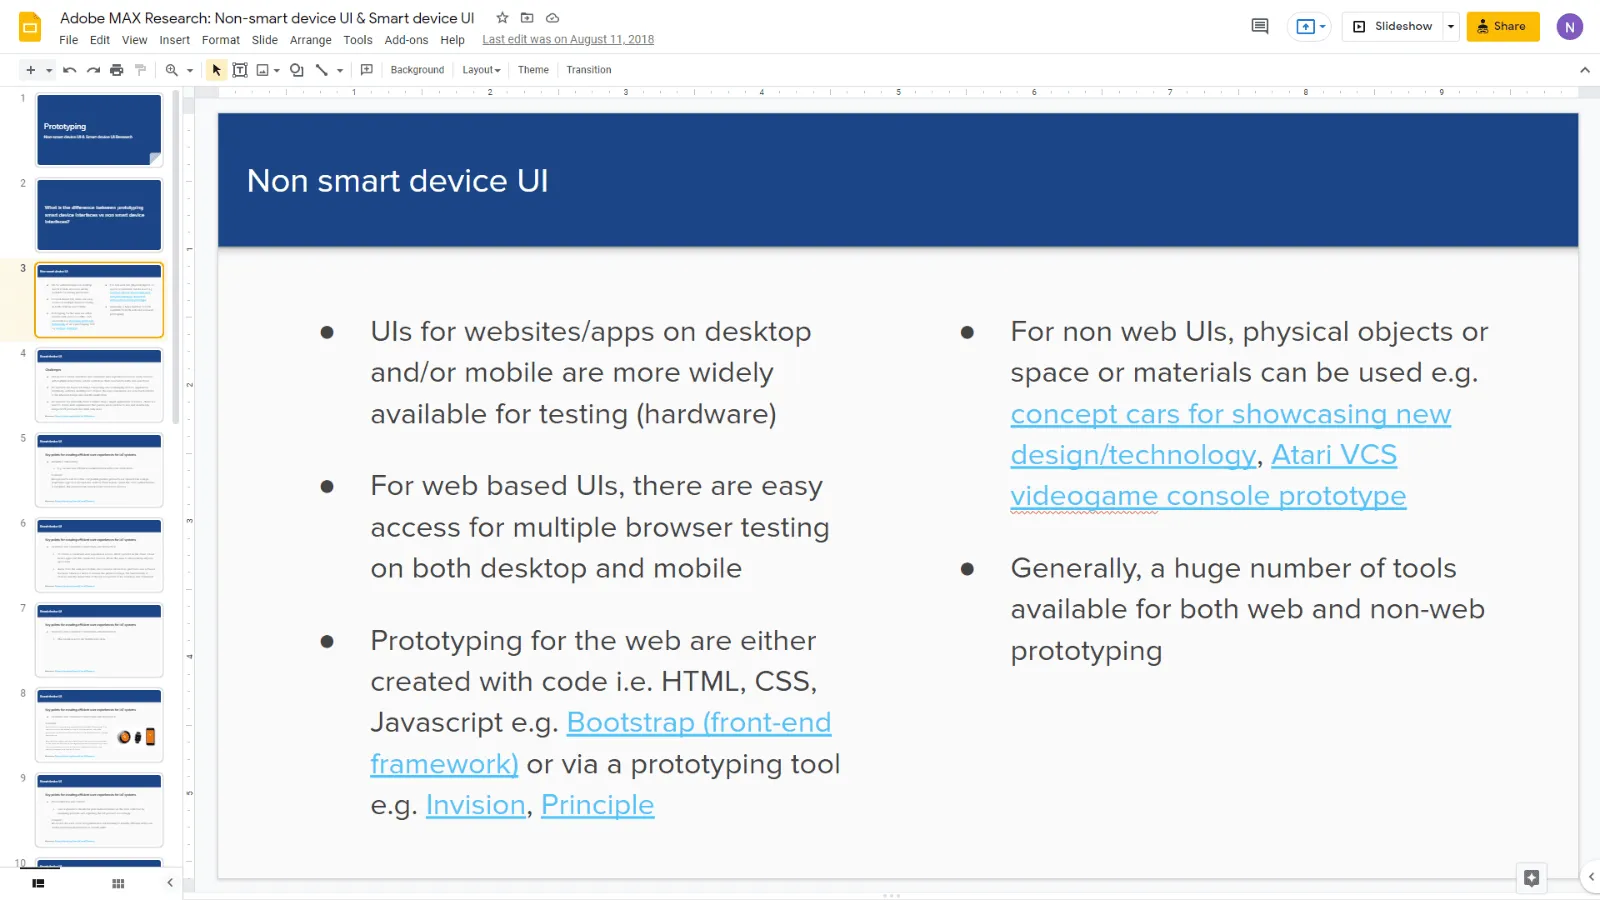Open the comment history icon
The image size is (1600, 900).
1260,26
